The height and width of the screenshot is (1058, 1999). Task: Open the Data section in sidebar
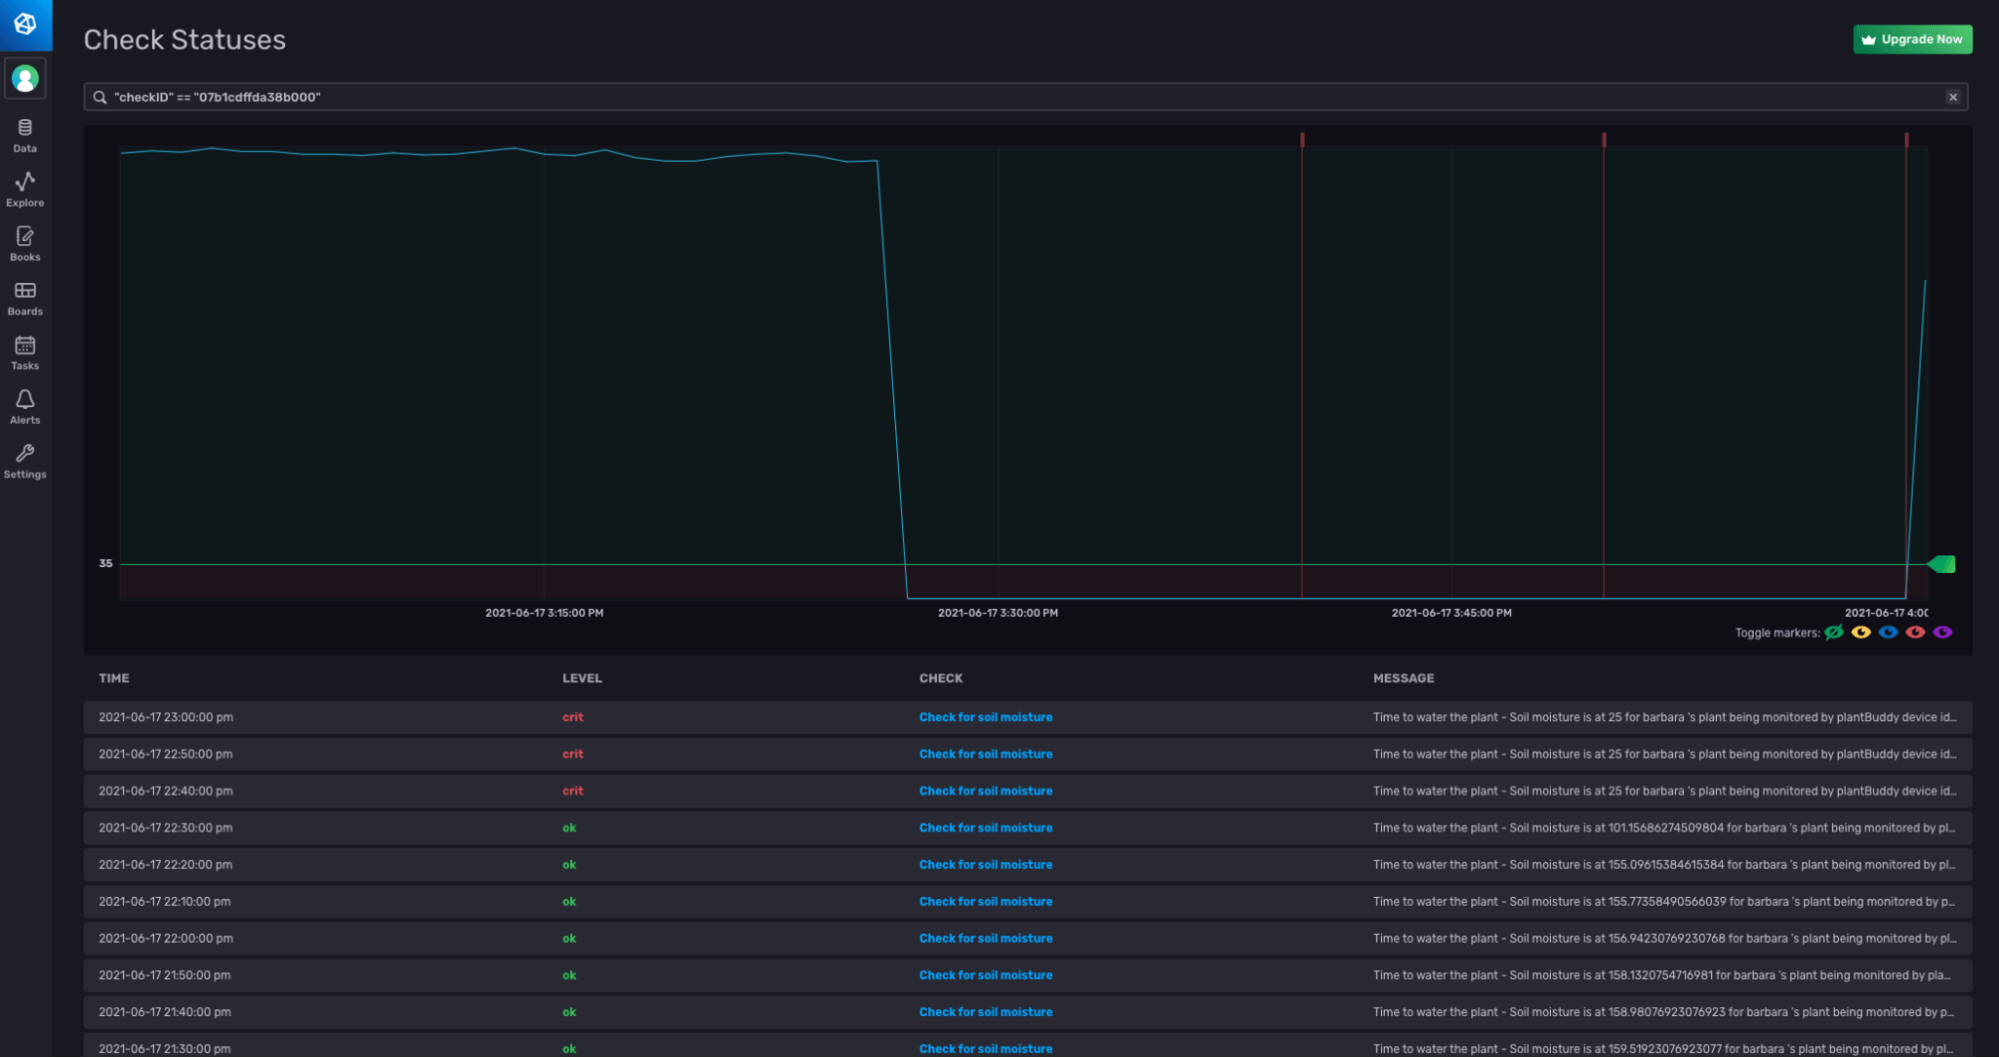25,135
